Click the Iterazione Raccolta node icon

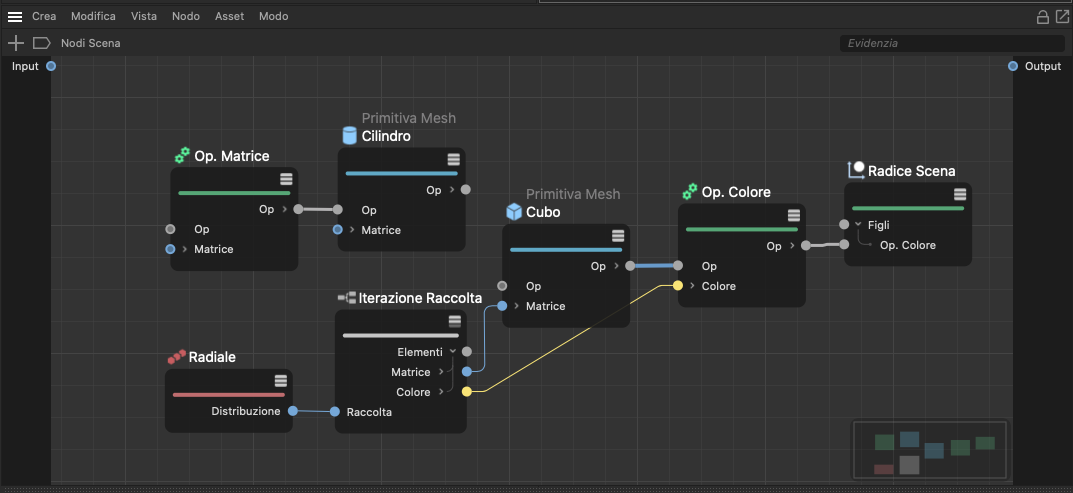click(x=347, y=298)
